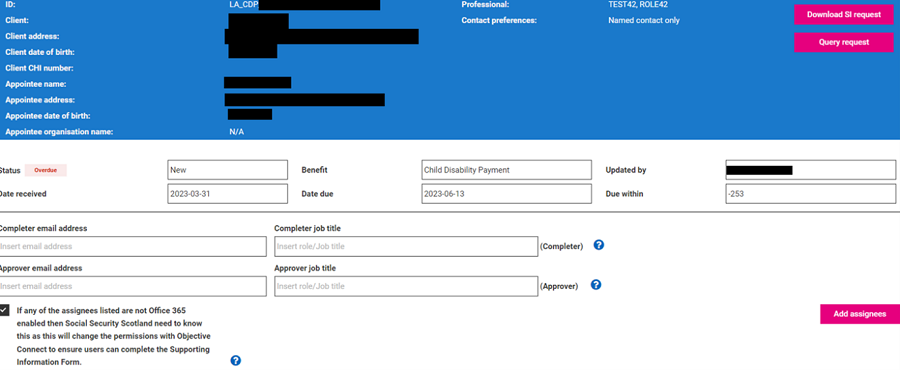Click the 'Benefit' label

314,170
